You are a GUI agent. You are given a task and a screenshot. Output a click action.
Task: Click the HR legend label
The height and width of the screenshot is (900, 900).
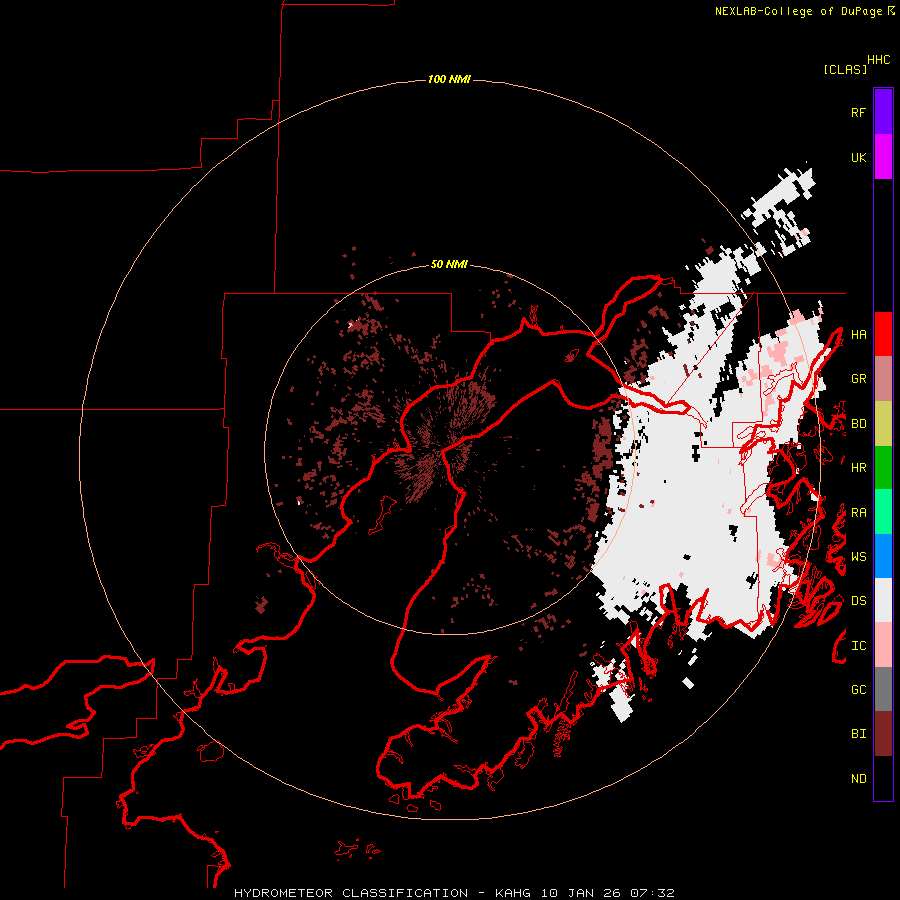click(x=858, y=468)
